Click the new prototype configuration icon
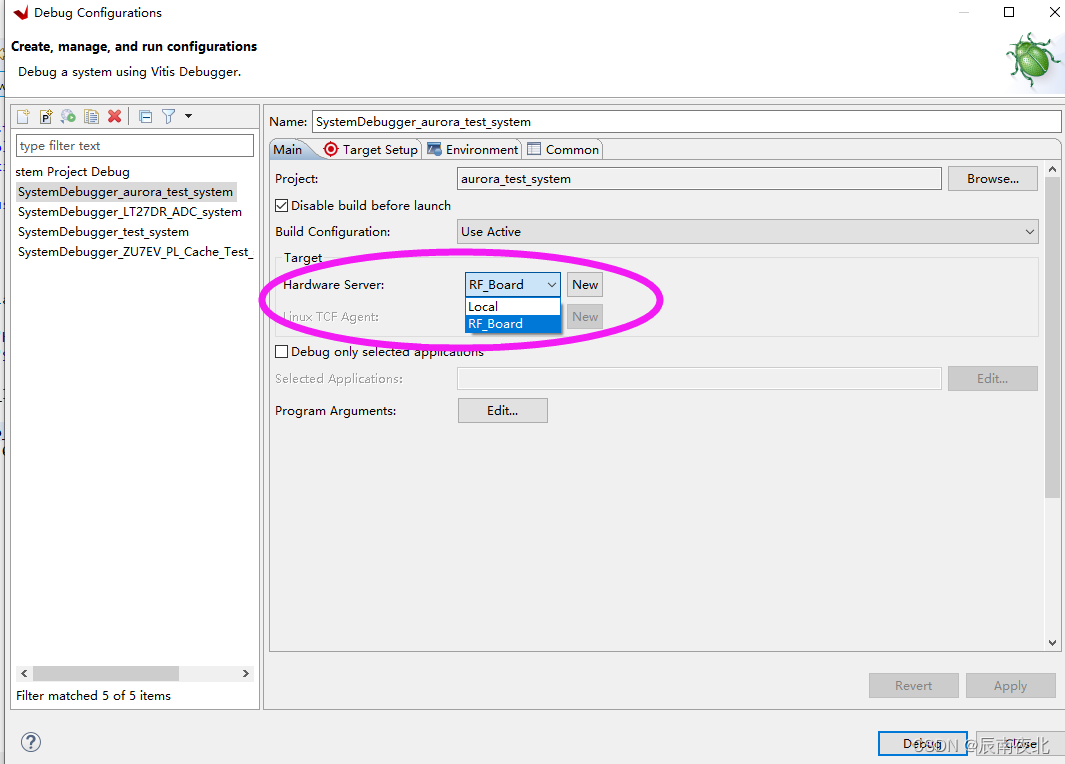 pos(46,116)
